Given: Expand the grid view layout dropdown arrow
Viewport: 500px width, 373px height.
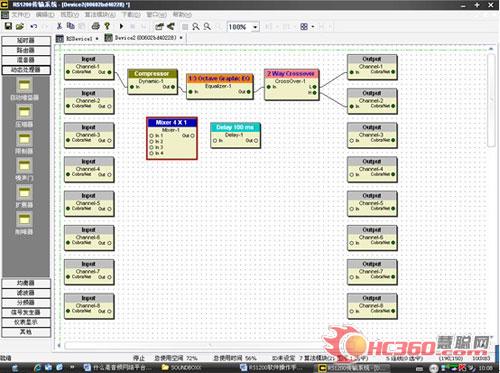Looking at the screenshot, I should (313, 26).
